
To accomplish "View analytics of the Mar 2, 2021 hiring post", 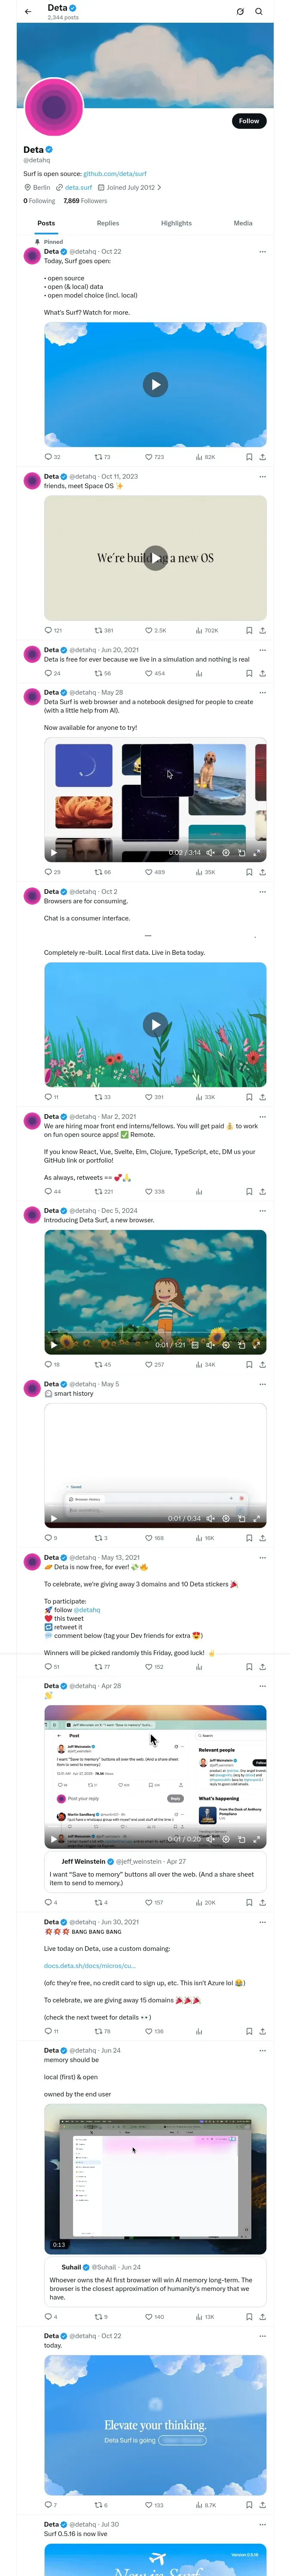I will click(x=199, y=1192).
